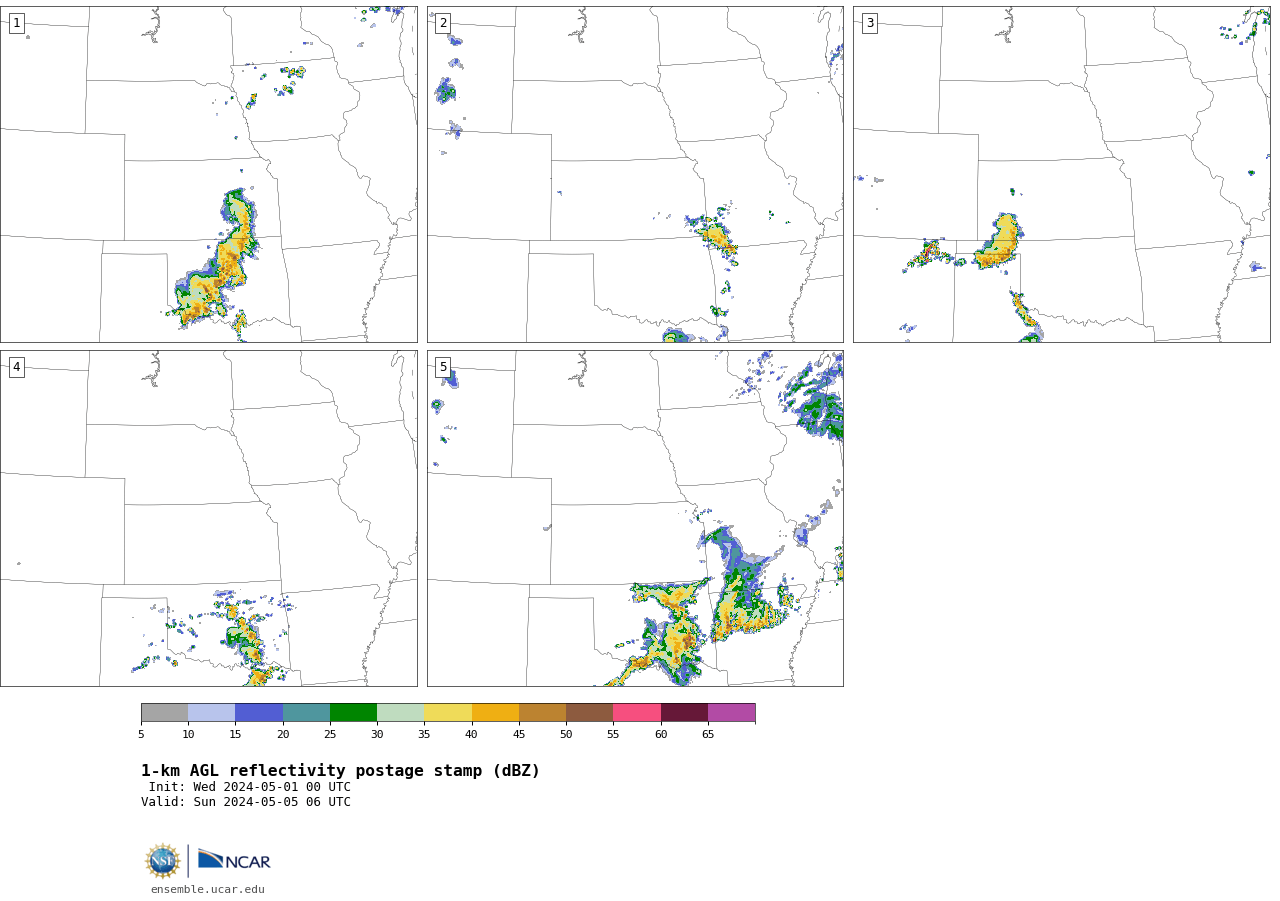Screen dimensions: 1280x901
Task: Click the panel number label '2'
Action: click(443, 23)
